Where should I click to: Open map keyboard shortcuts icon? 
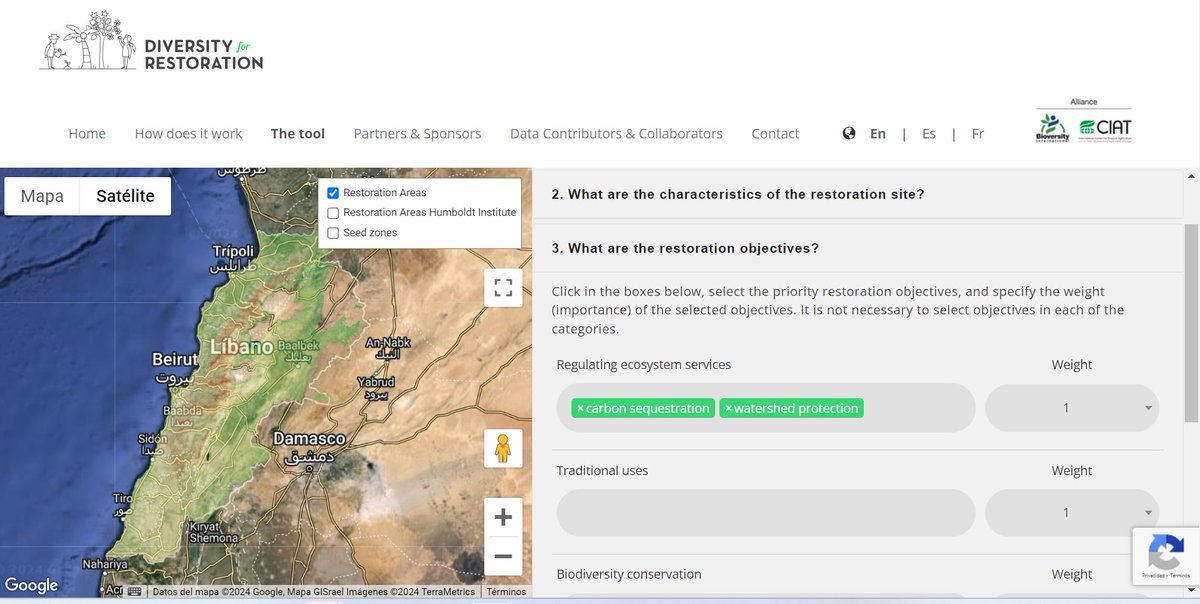coord(134,591)
